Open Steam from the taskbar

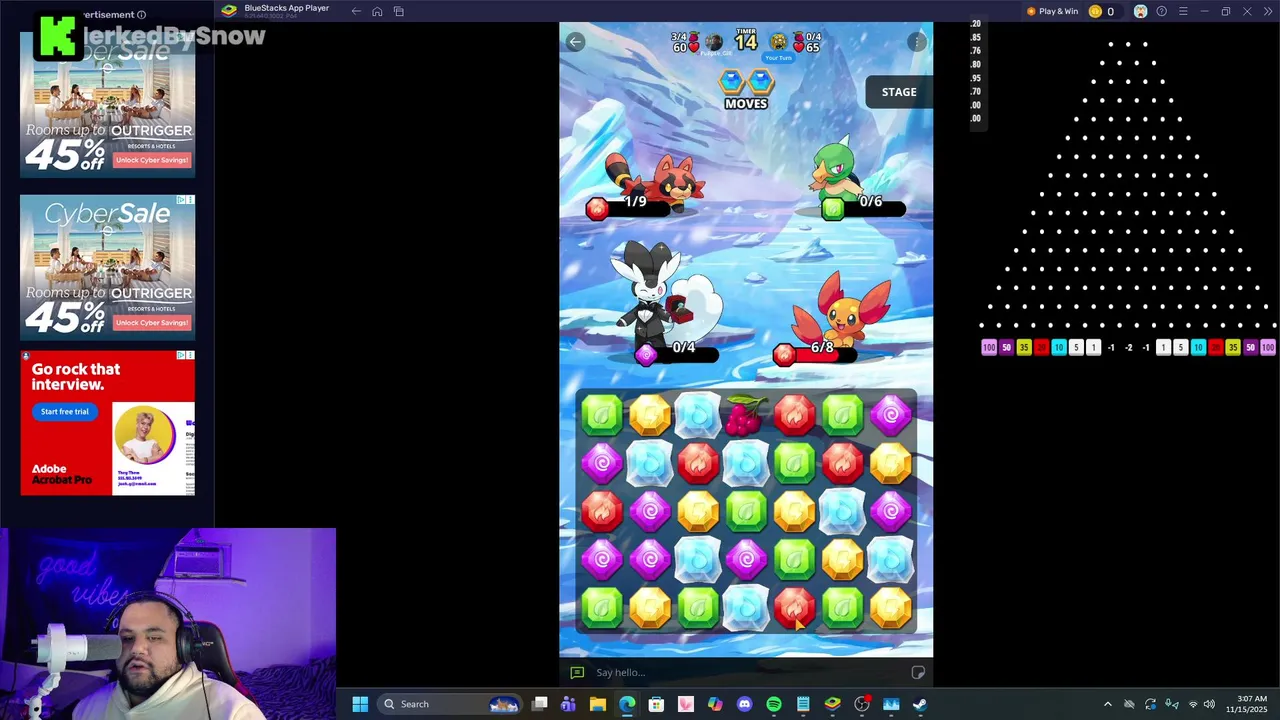(920, 704)
